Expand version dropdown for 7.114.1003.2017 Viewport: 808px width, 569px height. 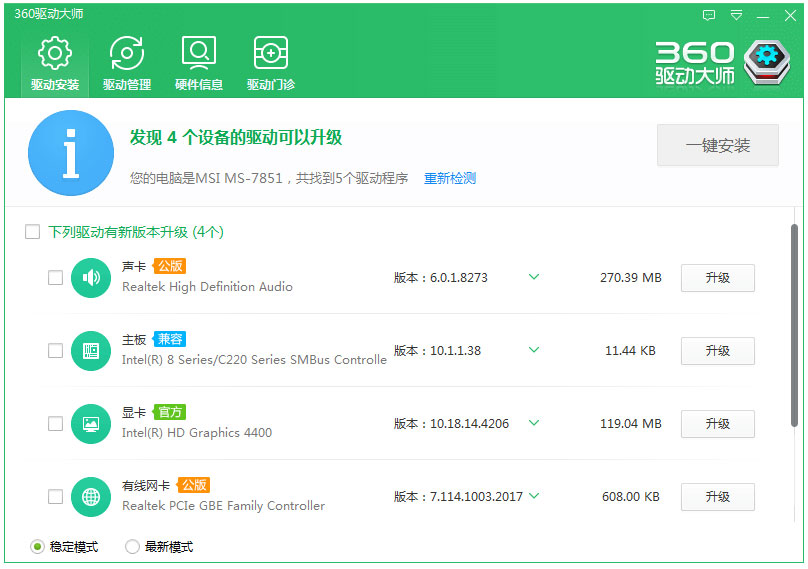point(534,496)
